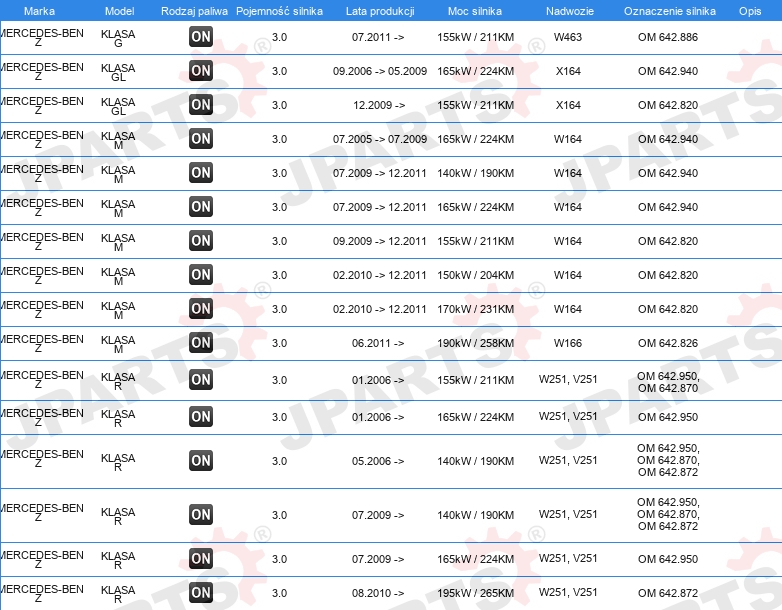Click ON icon in 07.2009 -> 12.2011 165kW row
Viewport: 782px width, 610px height.
(x=201, y=206)
